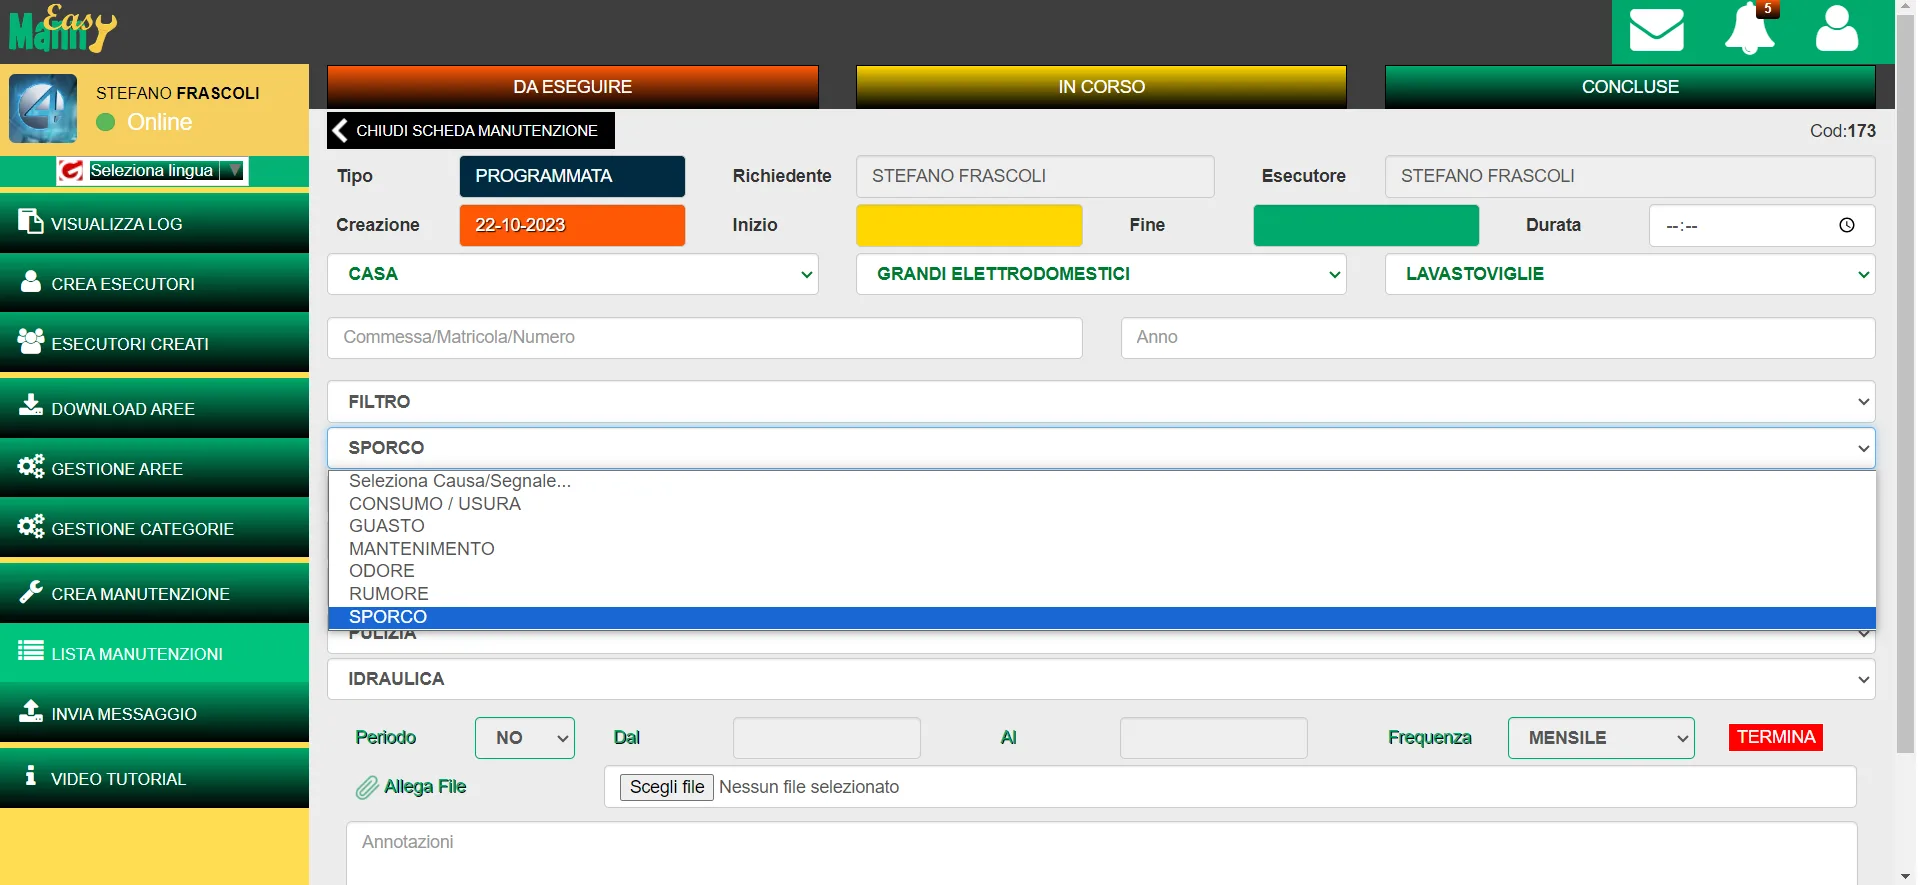The height and width of the screenshot is (885, 1920).
Task: Click the Stefano Frascoli avatar image
Action: tap(43, 108)
